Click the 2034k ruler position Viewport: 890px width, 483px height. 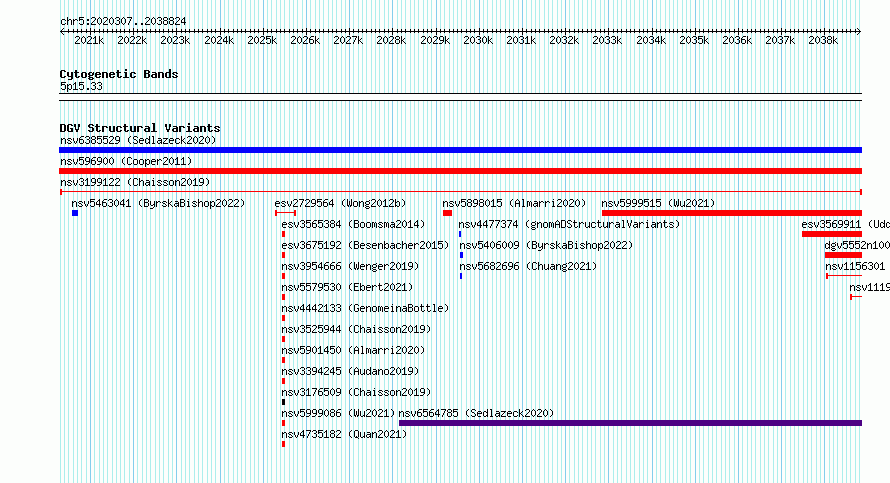651,40
